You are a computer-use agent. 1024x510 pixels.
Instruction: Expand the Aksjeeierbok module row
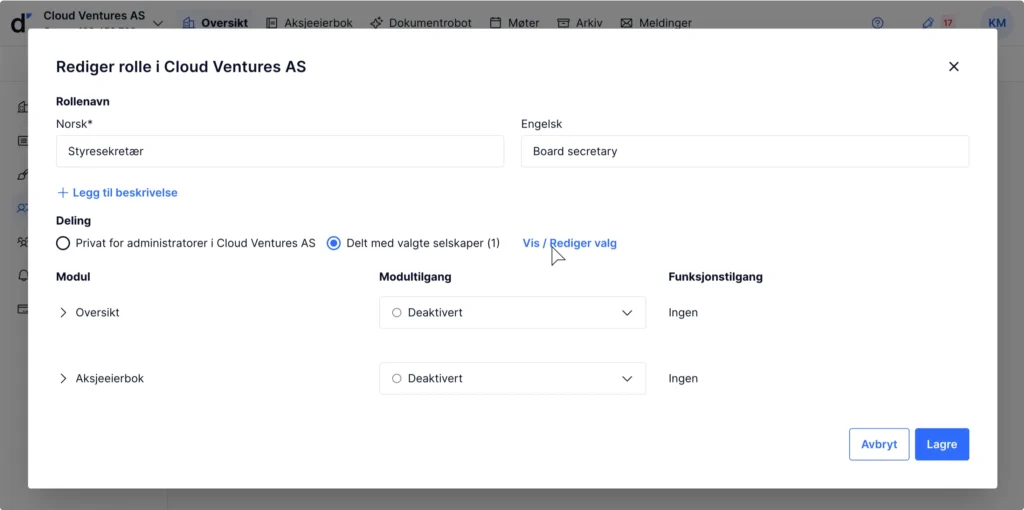pos(64,379)
